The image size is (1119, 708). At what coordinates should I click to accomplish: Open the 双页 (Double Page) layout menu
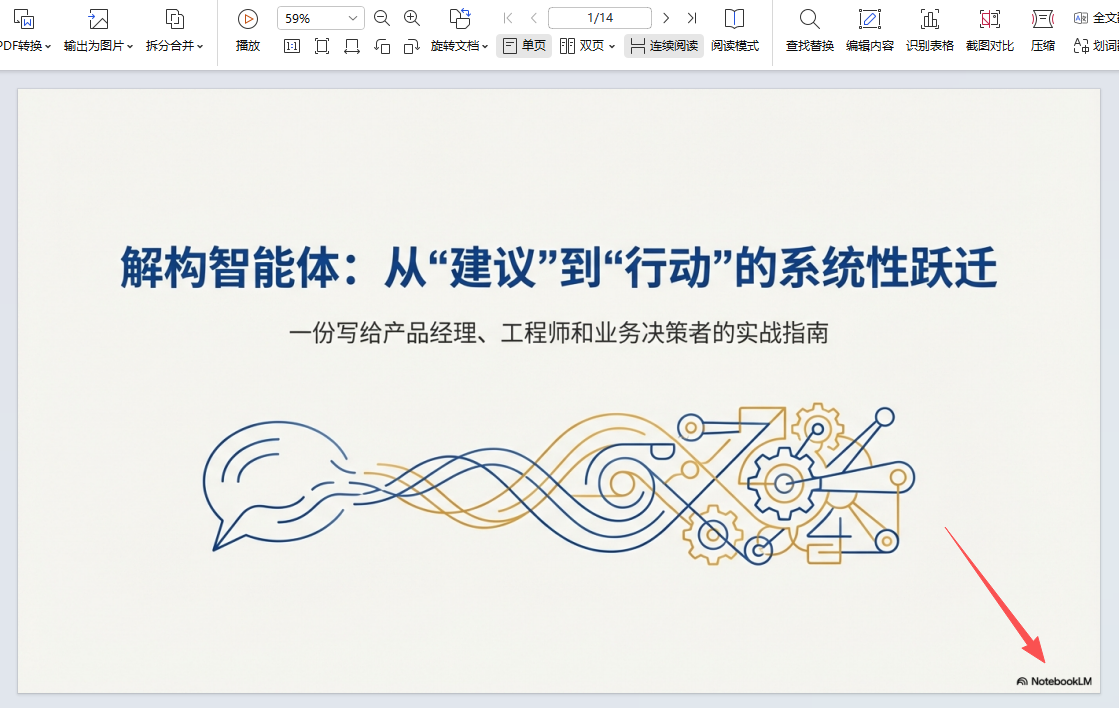pyautogui.click(x=587, y=46)
